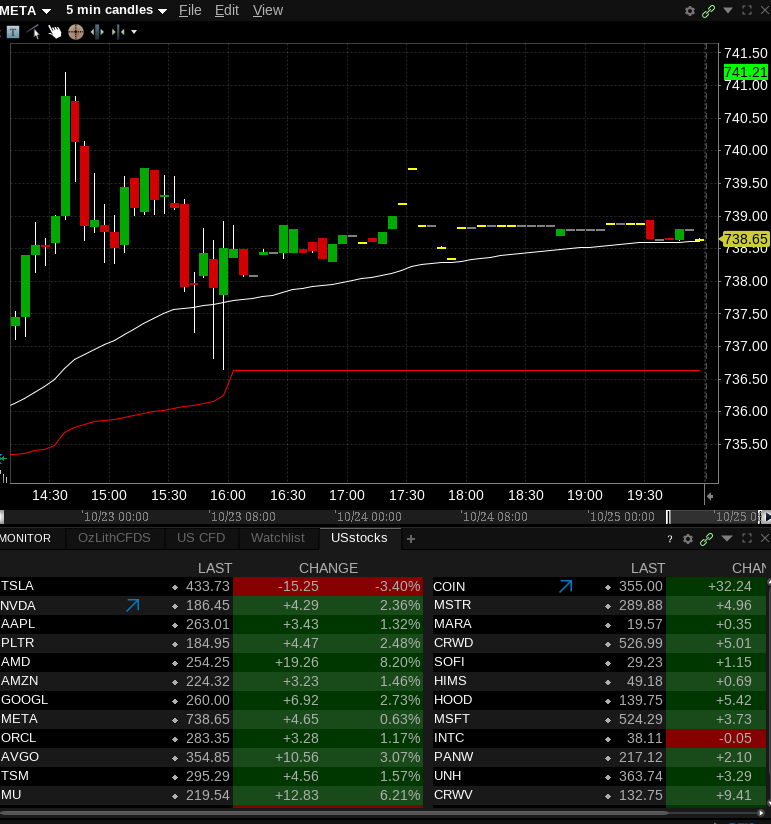Open the File menu
Screen dimensions: 771x824
pos(190,10)
